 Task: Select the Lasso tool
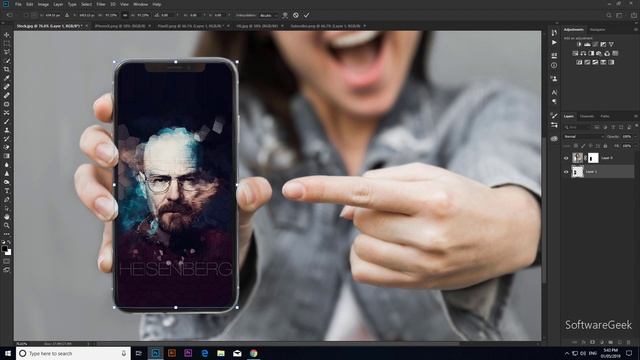(7, 52)
